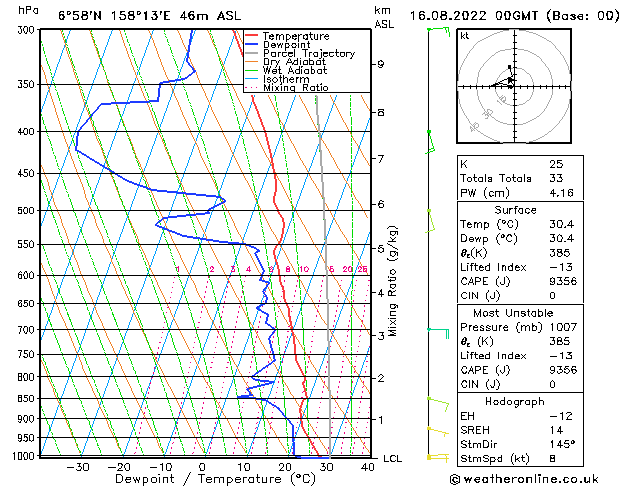Click the Totals Totals value 33
Screen dimensions: 629x486
(556, 178)
